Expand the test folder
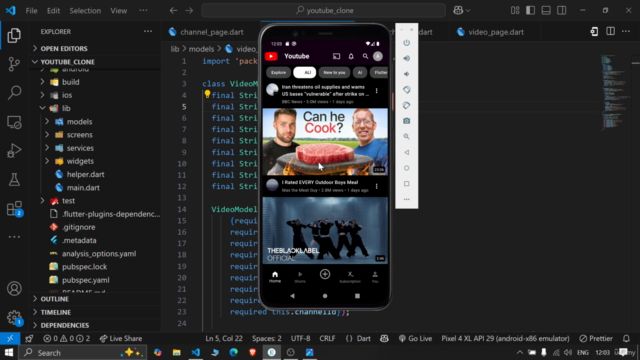640x360 pixels. click(68, 201)
